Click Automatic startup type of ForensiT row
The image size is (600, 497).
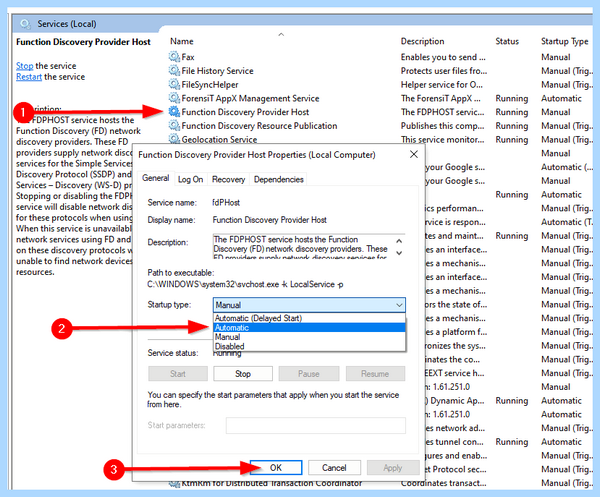[x=561, y=98]
